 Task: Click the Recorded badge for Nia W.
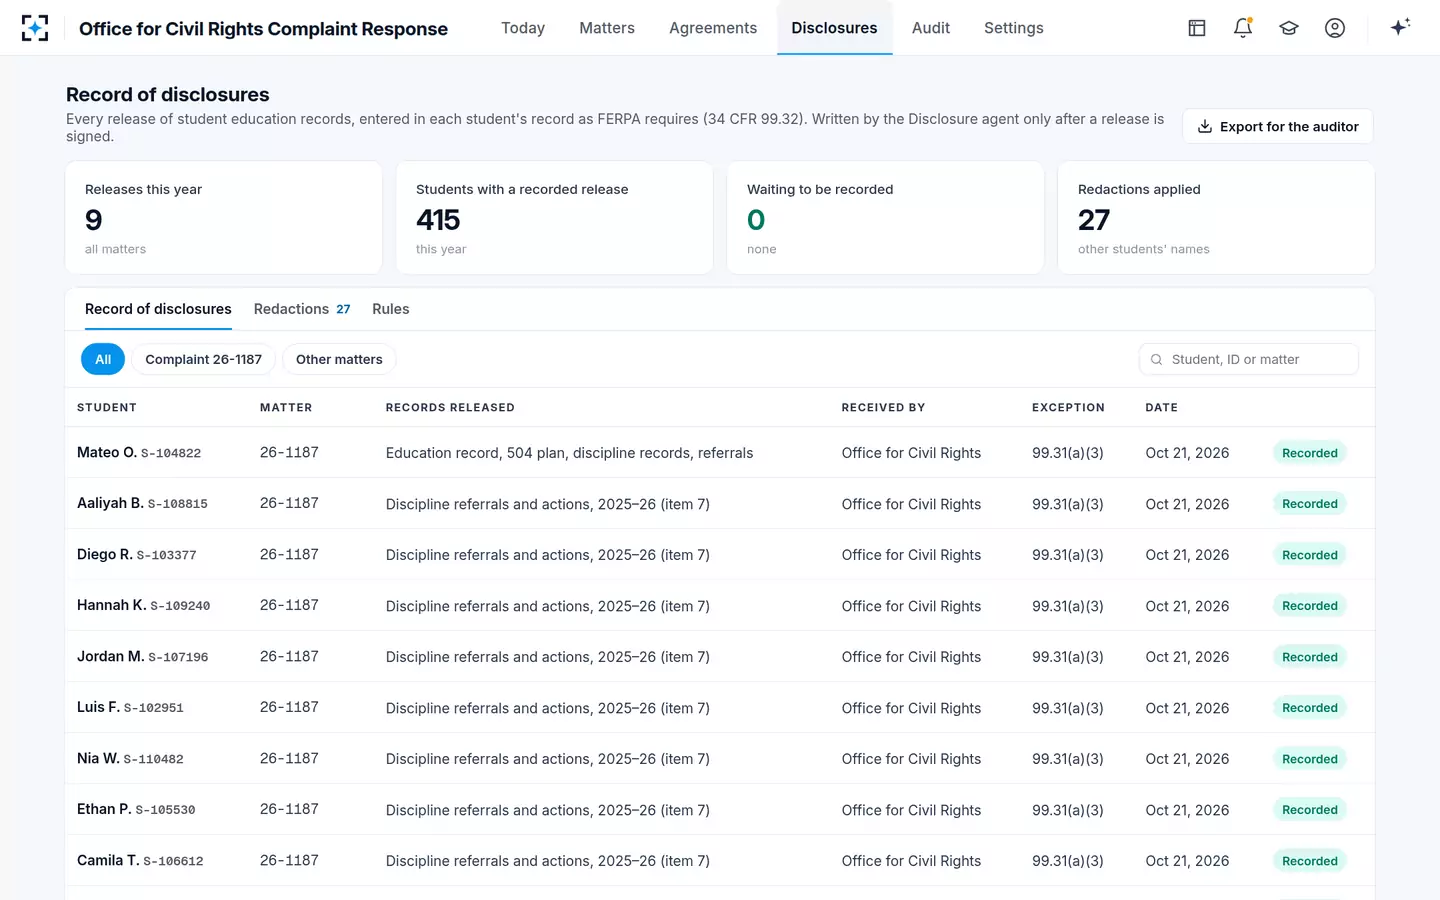[x=1309, y=759]
